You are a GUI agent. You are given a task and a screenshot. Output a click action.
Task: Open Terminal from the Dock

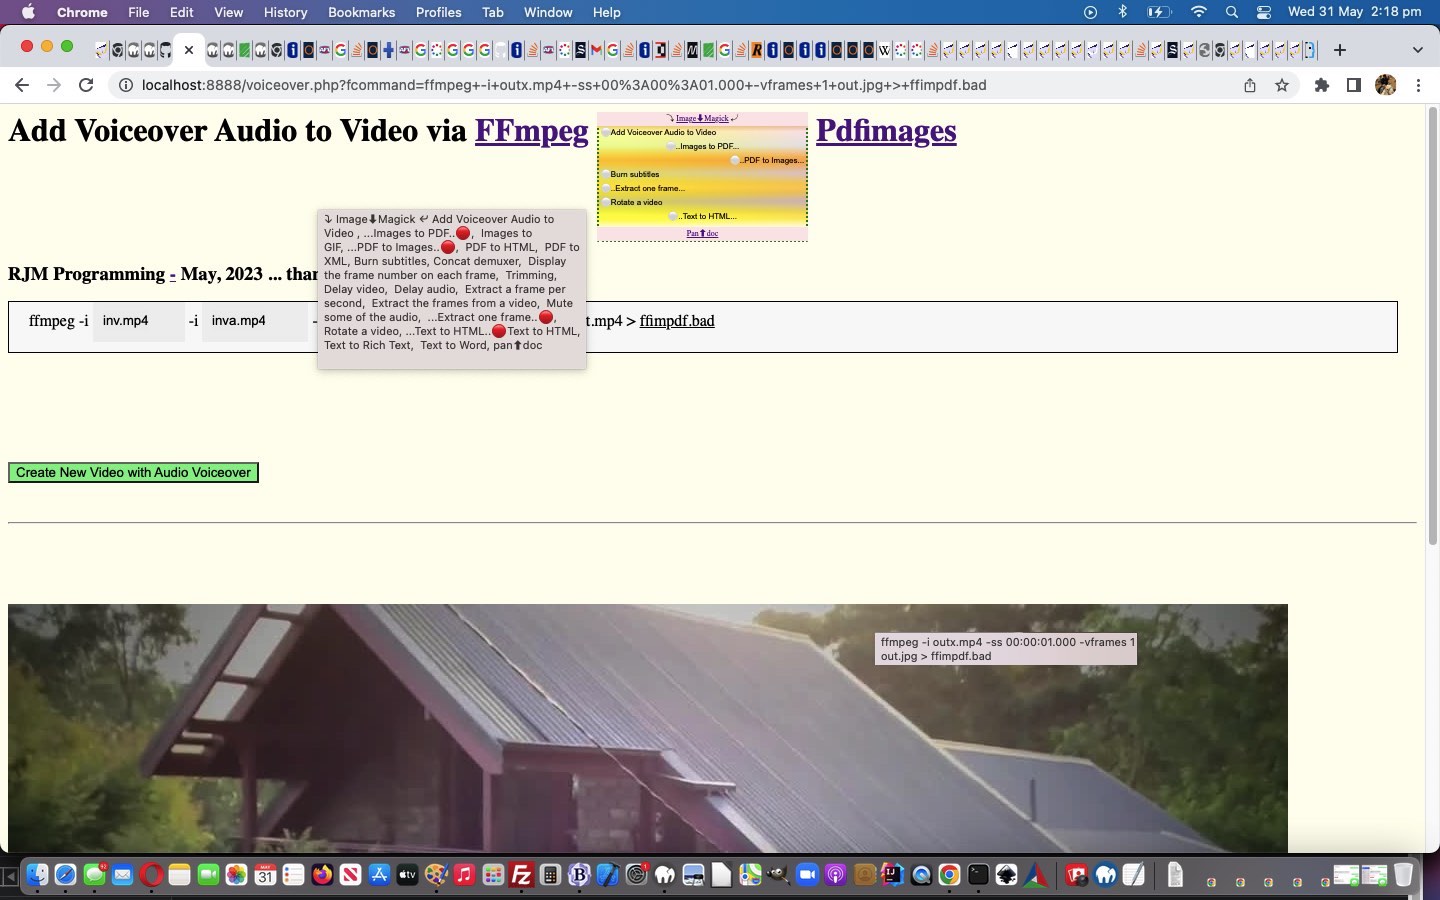point(978,875)
